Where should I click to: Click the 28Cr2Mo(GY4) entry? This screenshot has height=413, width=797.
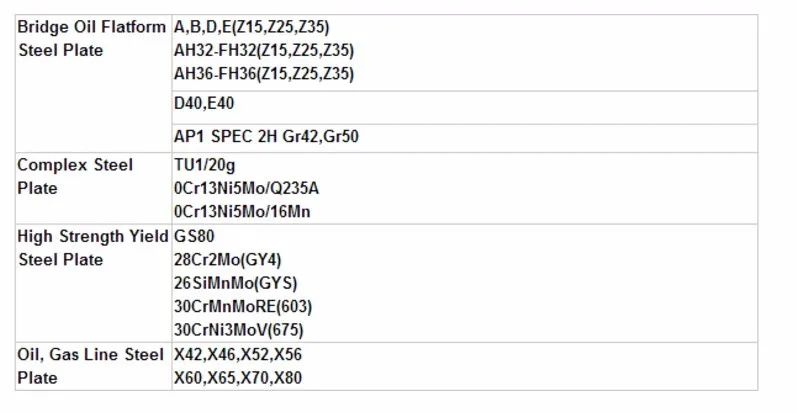click(x=228, y=260)
